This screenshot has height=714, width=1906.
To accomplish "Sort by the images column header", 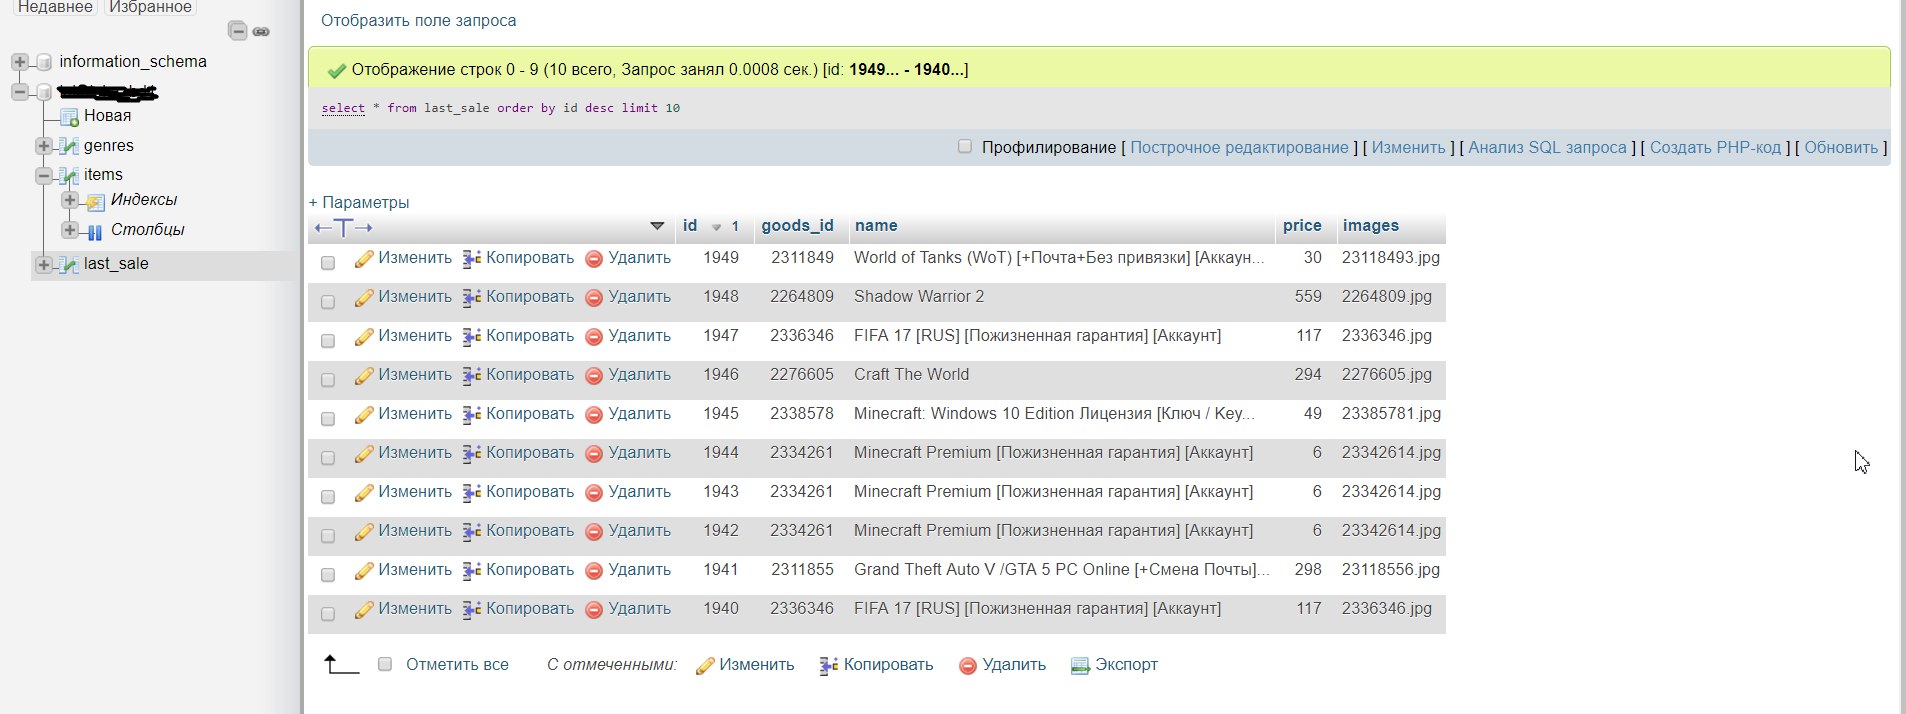I will tap(1370, 226).
